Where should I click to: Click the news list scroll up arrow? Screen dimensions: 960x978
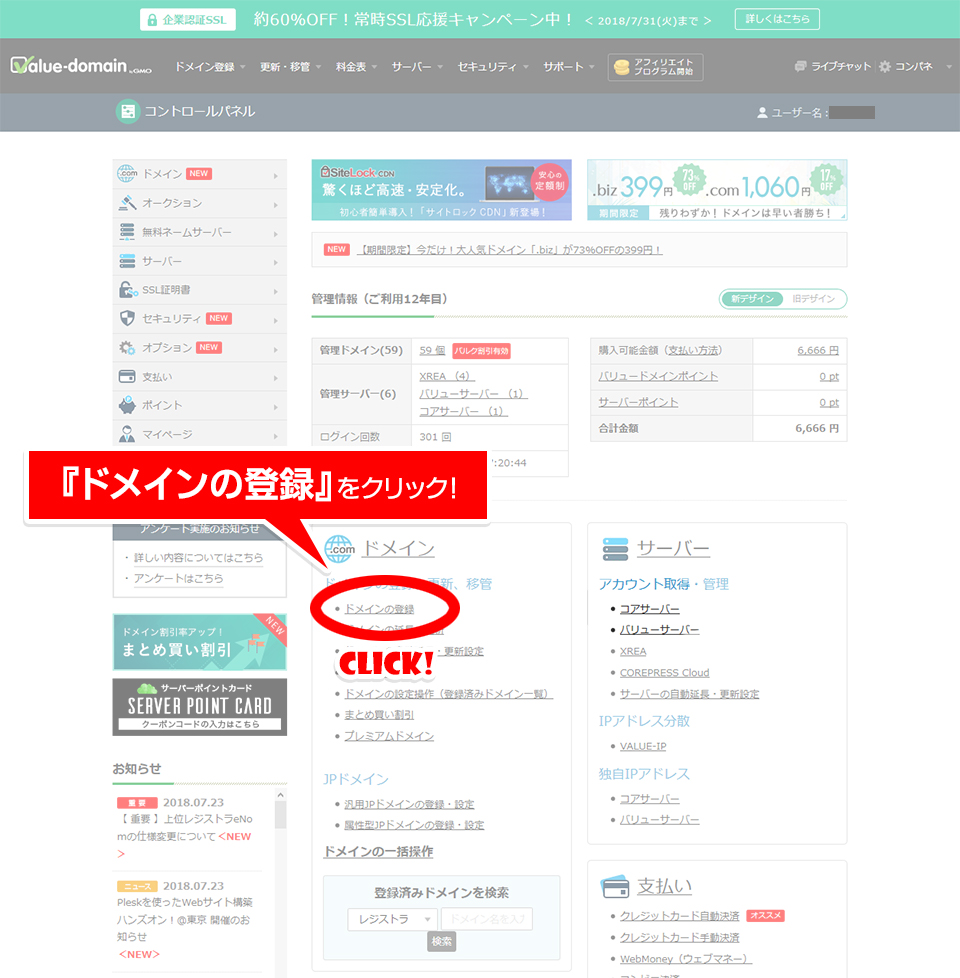[x=281, y=795]
